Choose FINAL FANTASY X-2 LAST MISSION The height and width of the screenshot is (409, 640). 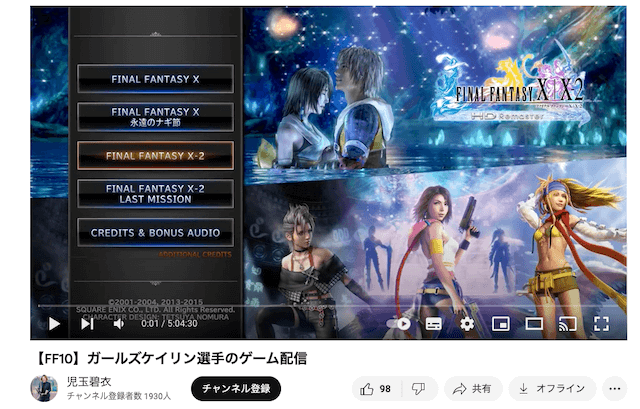155,193
